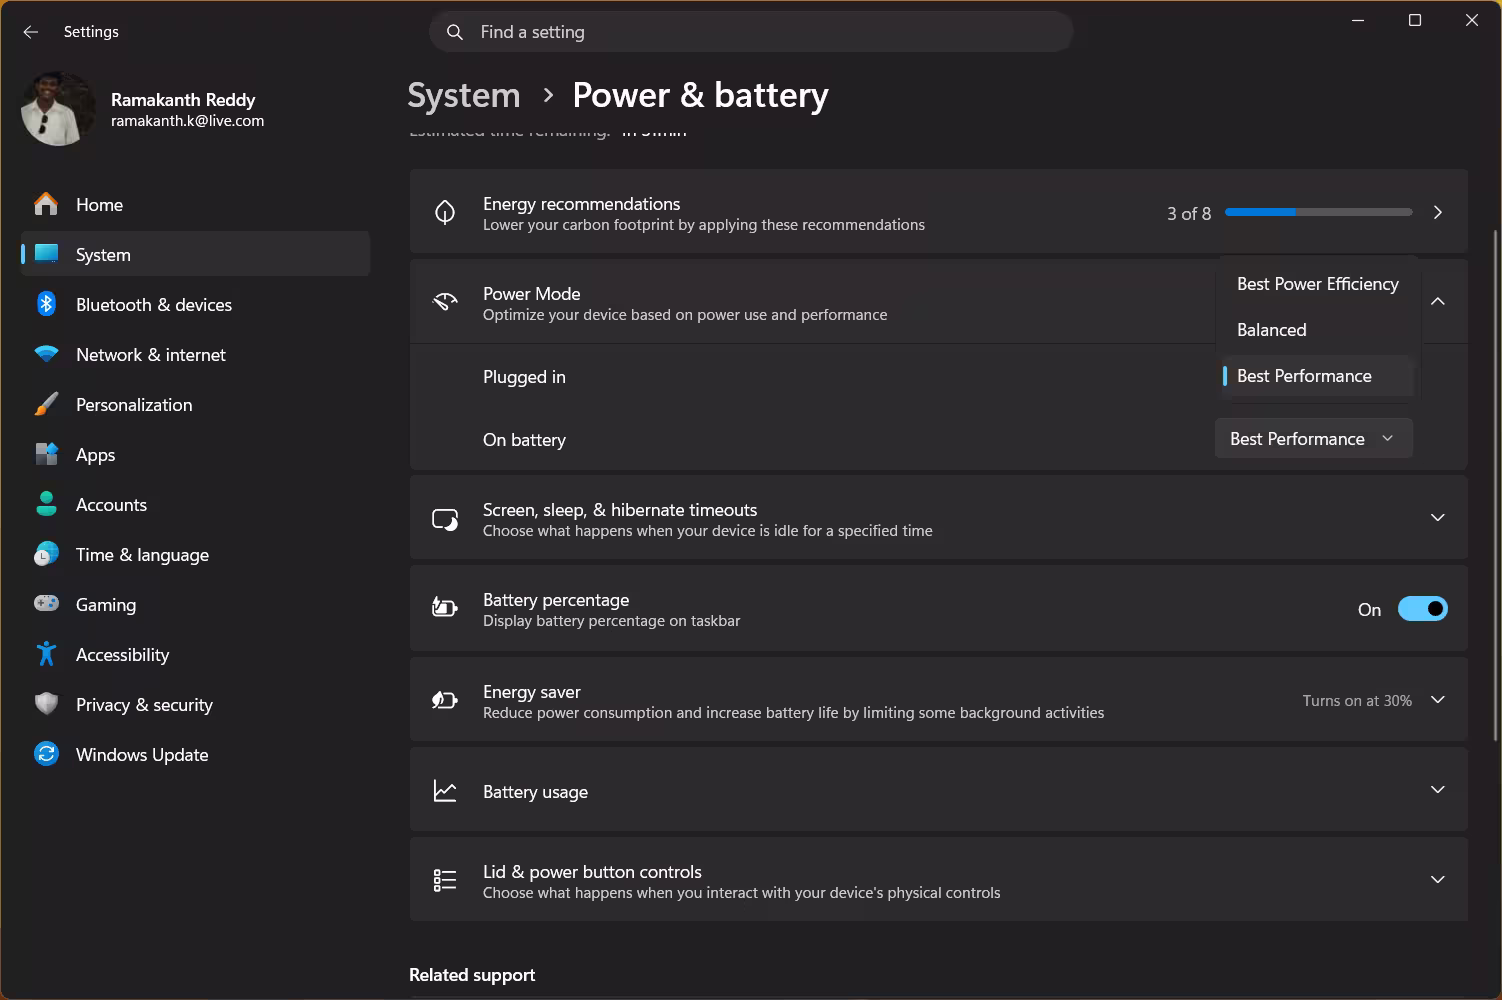
Task: Click the Find a setting search box
Action: pyautogui.click(x=751, y=32)
